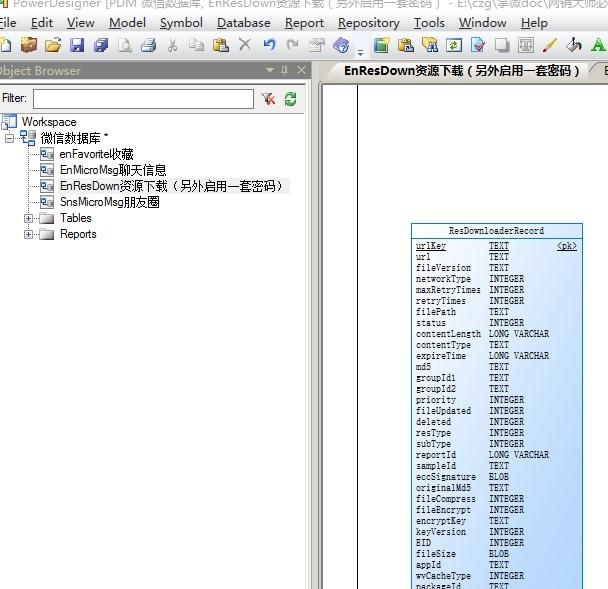This screenshot has height=589, width=608.
Task: Open Object Browser panel dropdown arrow
Action: 270,70
